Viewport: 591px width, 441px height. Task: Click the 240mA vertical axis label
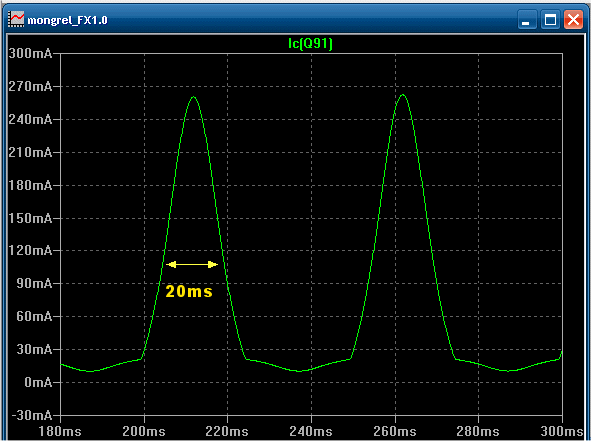pyautogui.click(x=30, y=119)
